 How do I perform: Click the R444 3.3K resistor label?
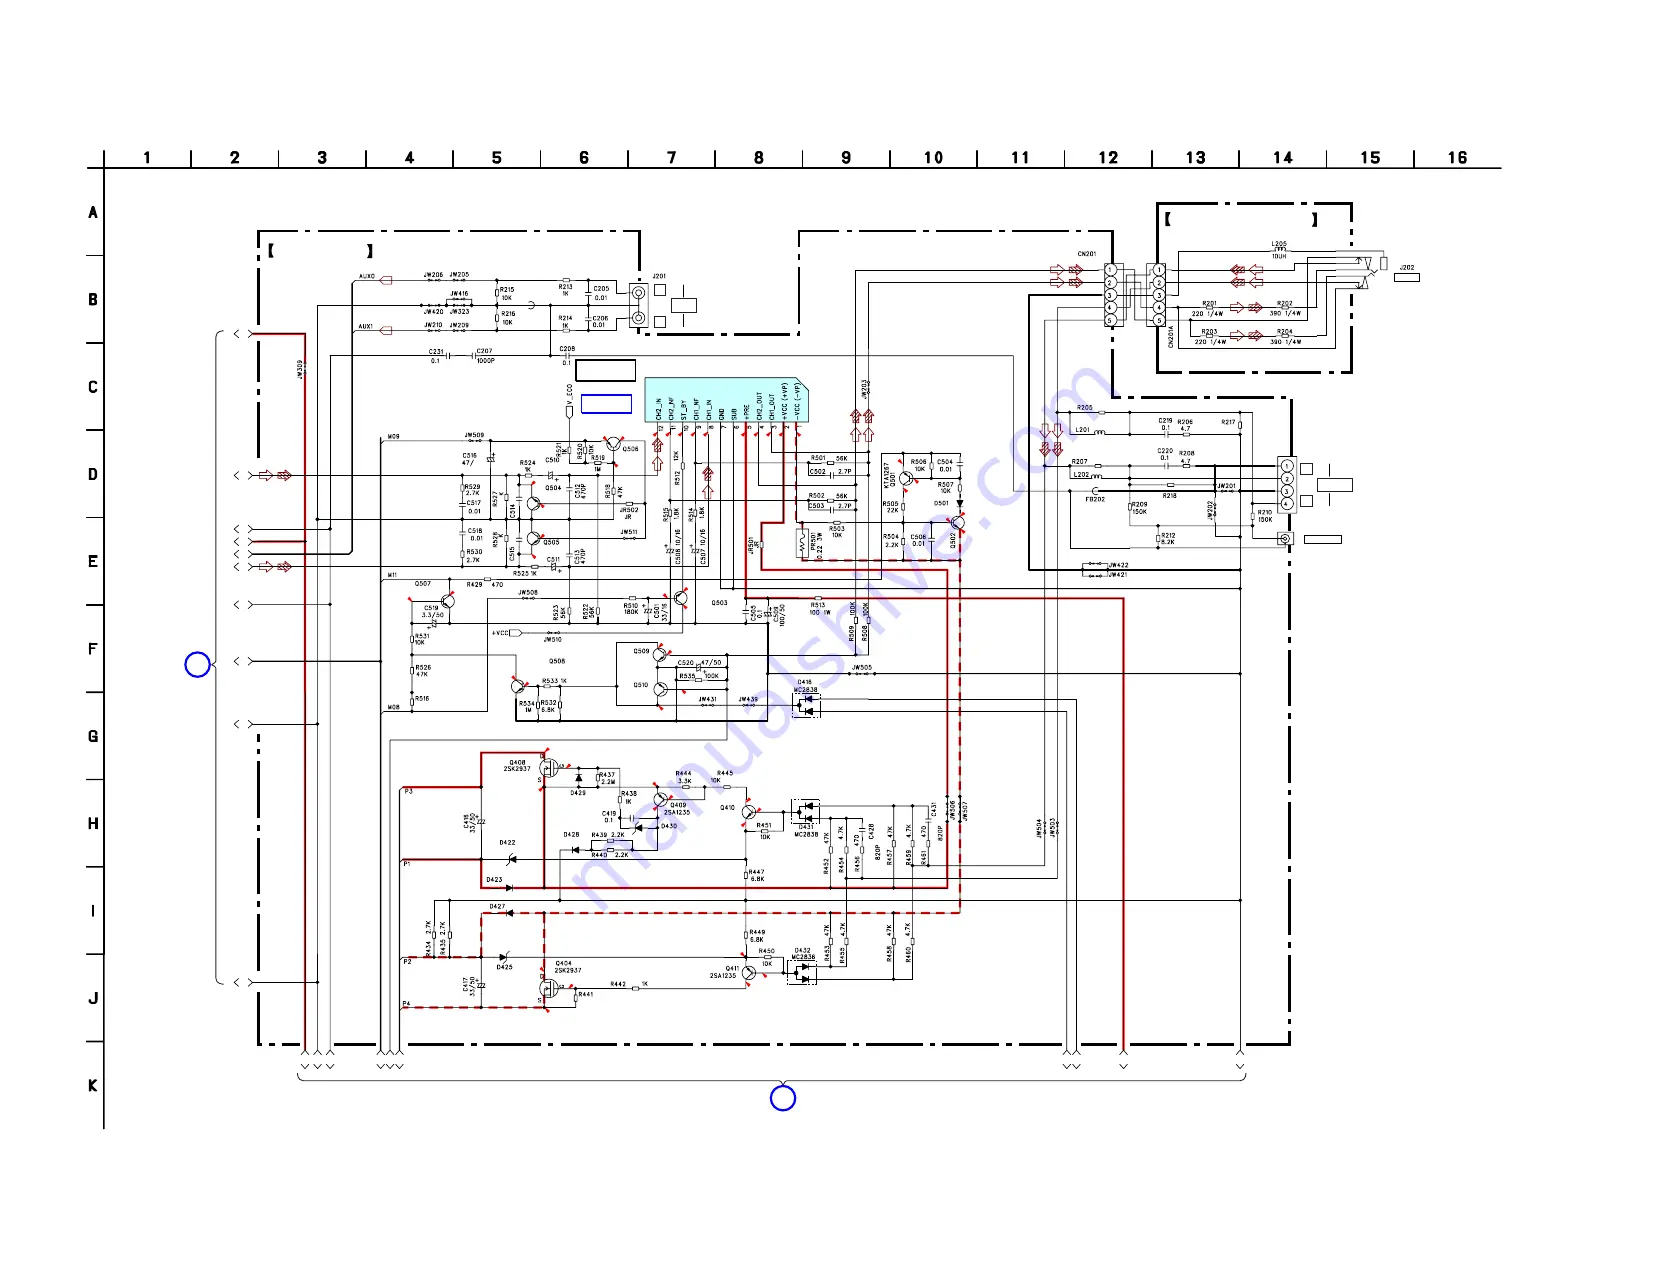(x=684, y=777)
